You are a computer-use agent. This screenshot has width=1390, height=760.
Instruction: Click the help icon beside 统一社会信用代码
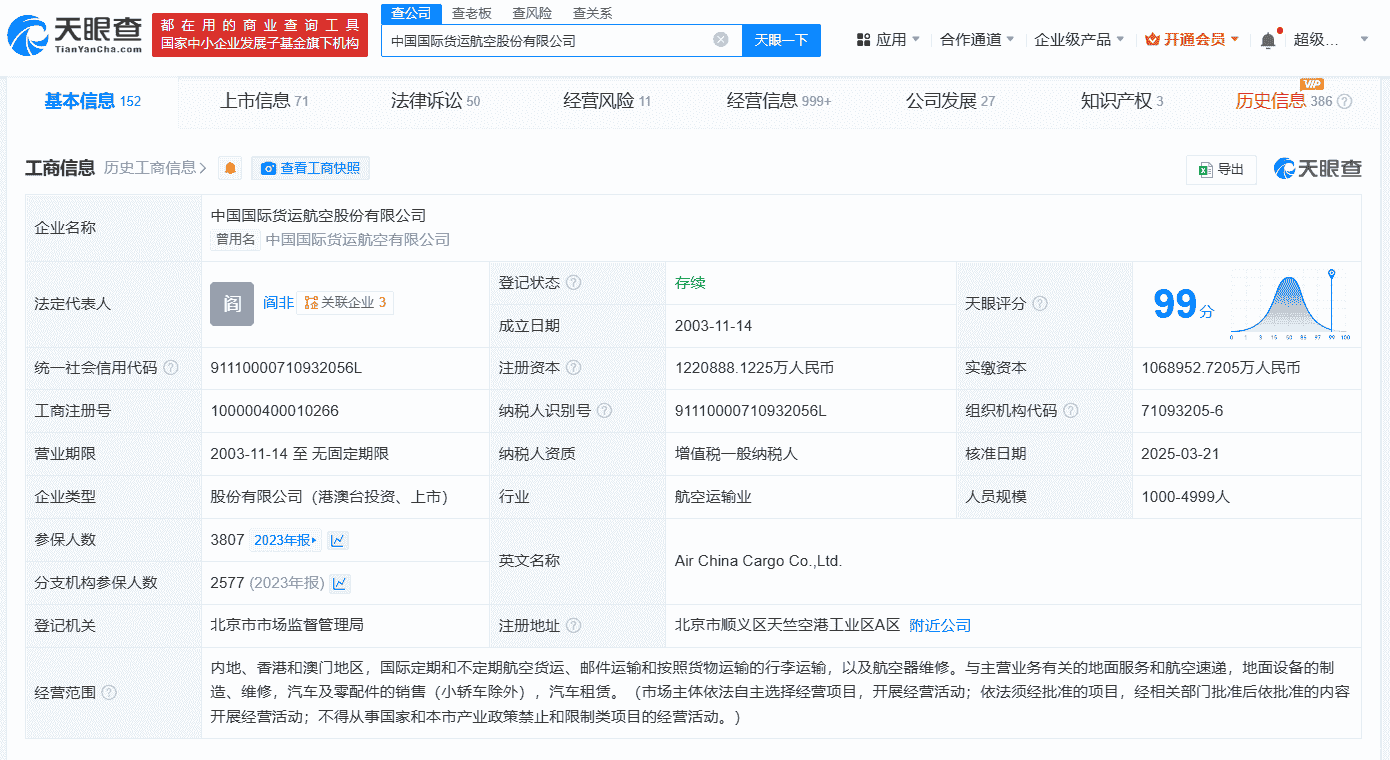(x=171, y=368)
